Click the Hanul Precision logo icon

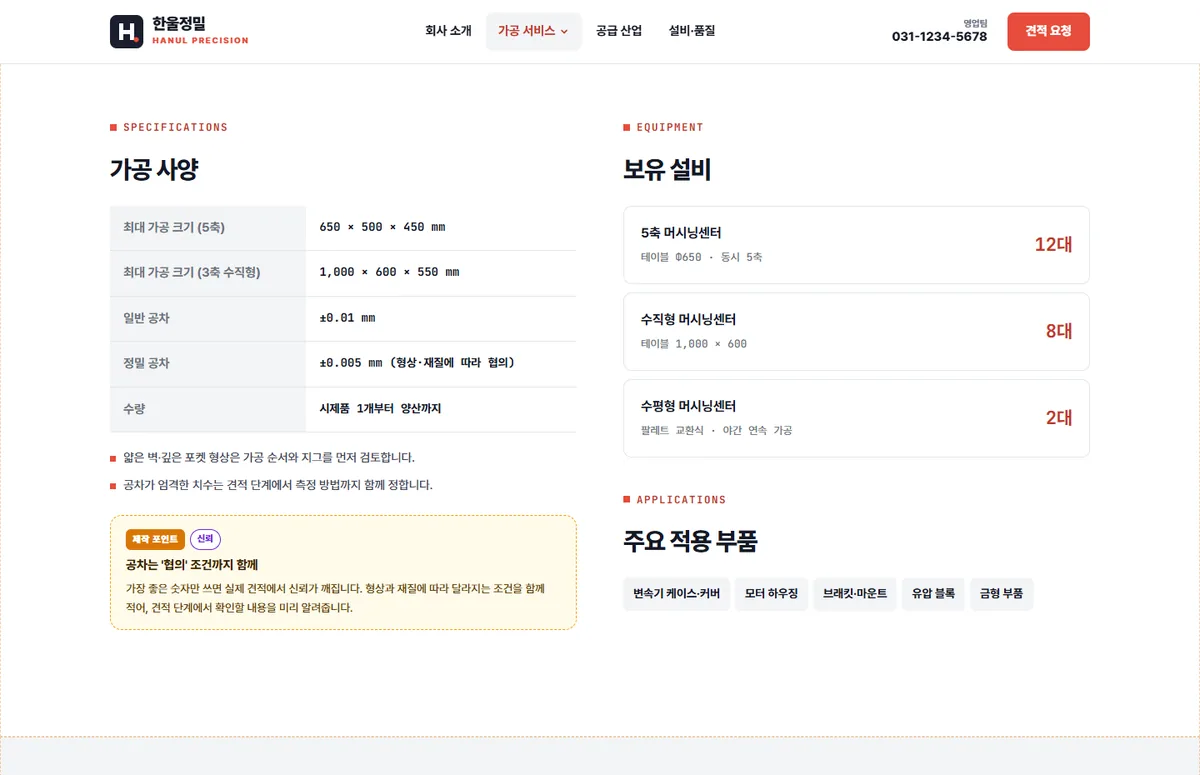(127, 31)
